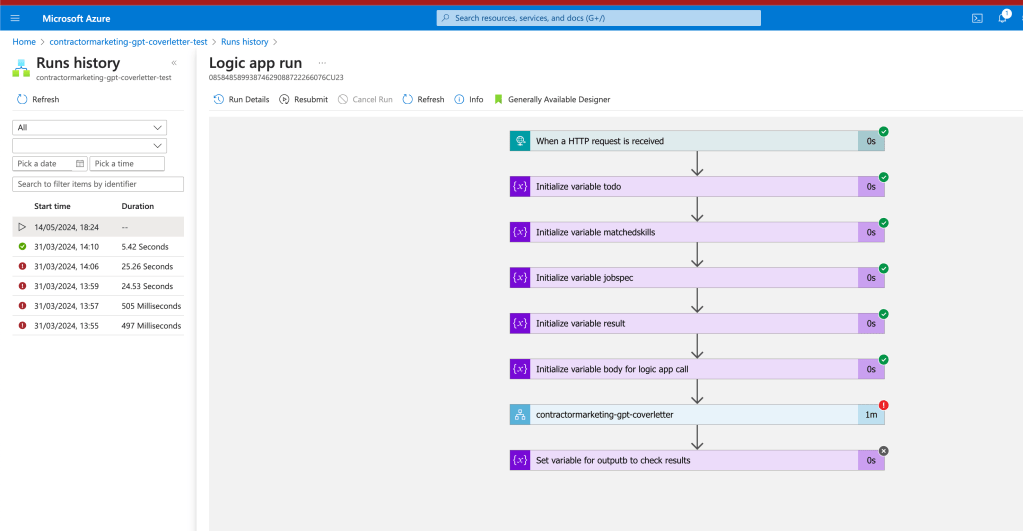Click the Resubmit button

(303, 99)
